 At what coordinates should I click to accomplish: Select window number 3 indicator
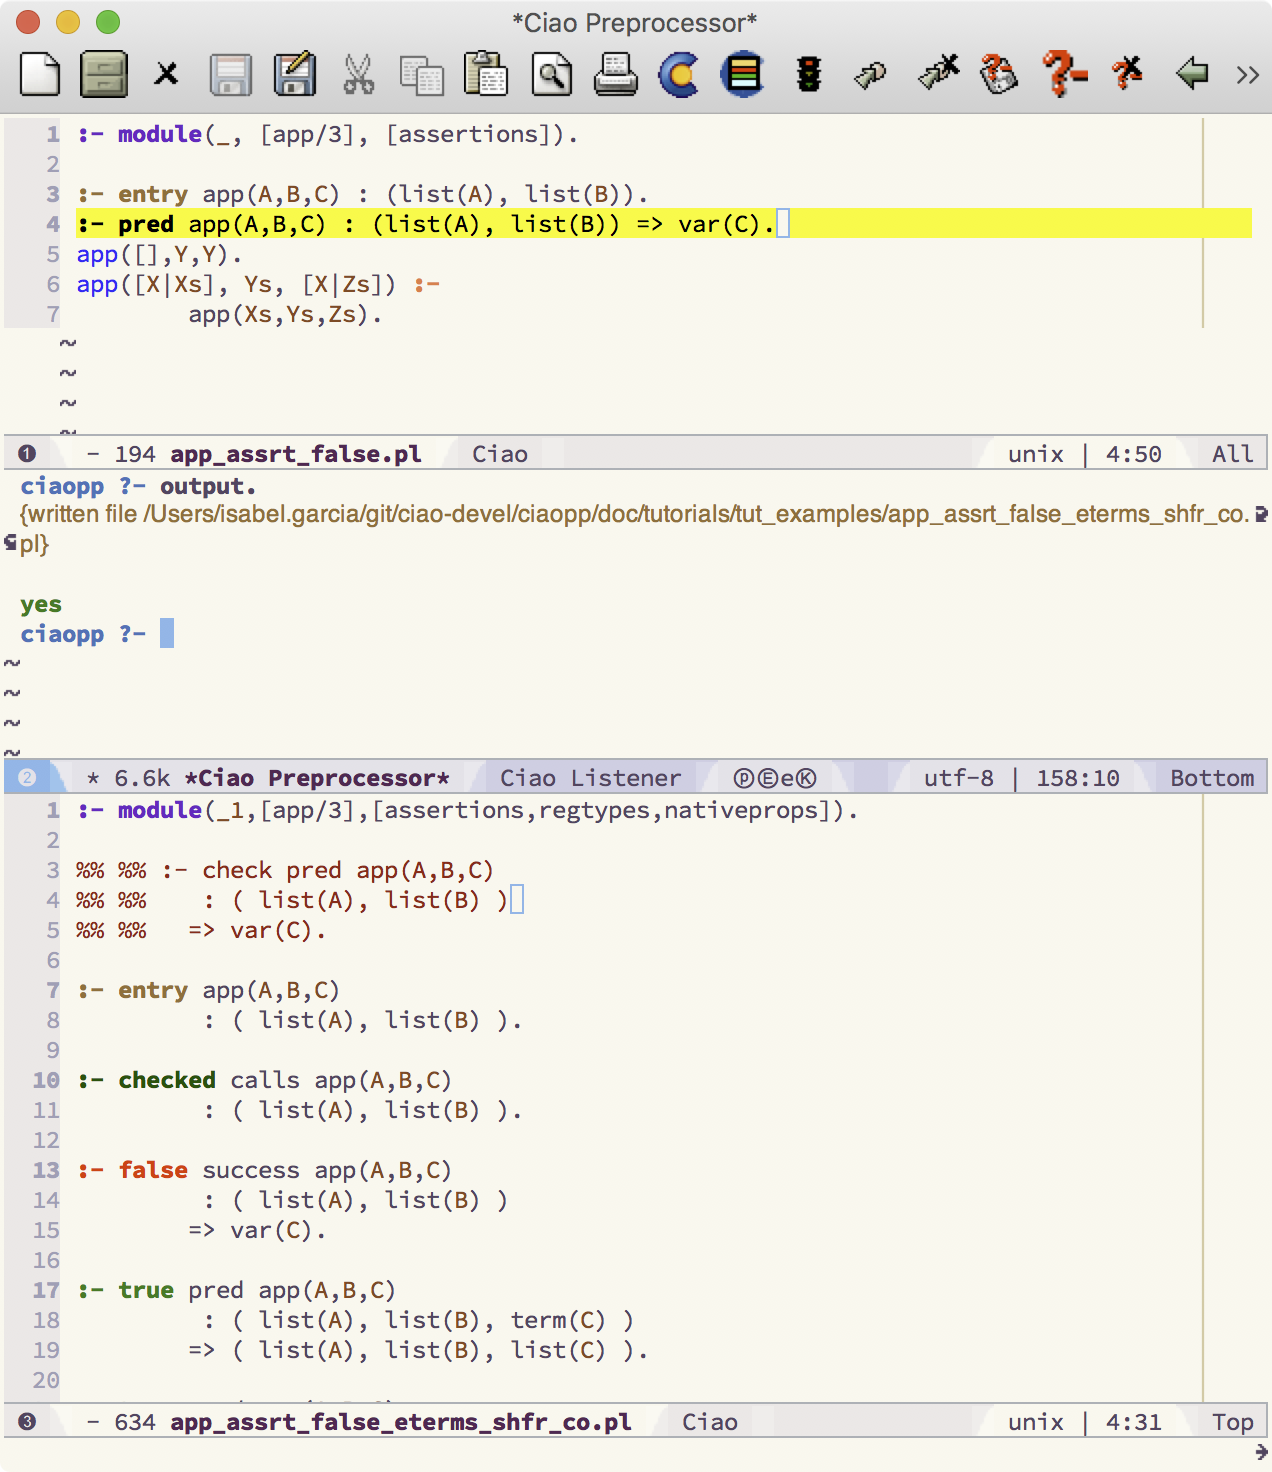tap(27, 1422)
